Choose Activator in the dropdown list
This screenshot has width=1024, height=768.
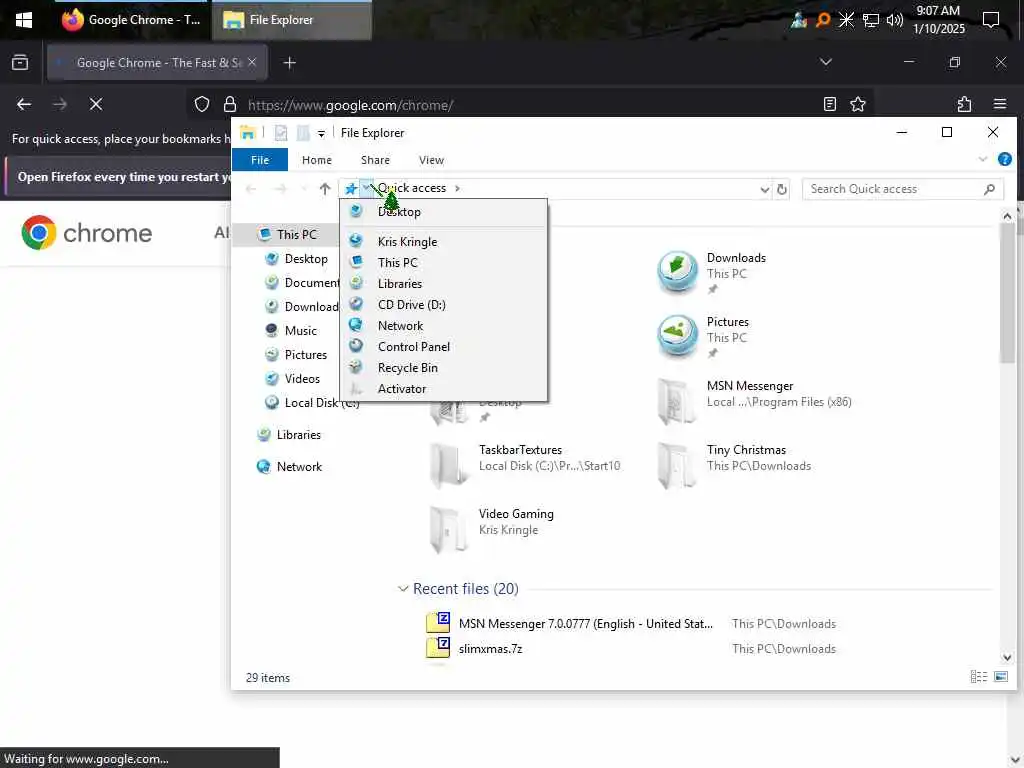(x=443, y=389)
